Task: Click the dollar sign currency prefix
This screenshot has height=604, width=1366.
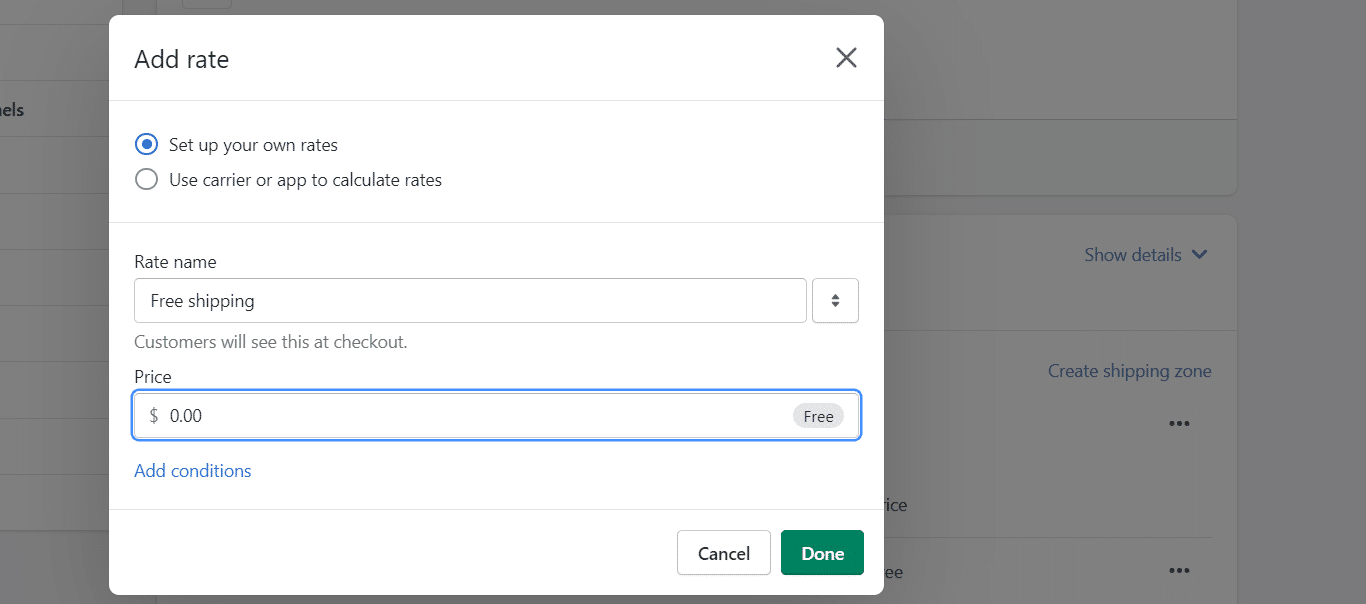Action: [x=153, y=416]
